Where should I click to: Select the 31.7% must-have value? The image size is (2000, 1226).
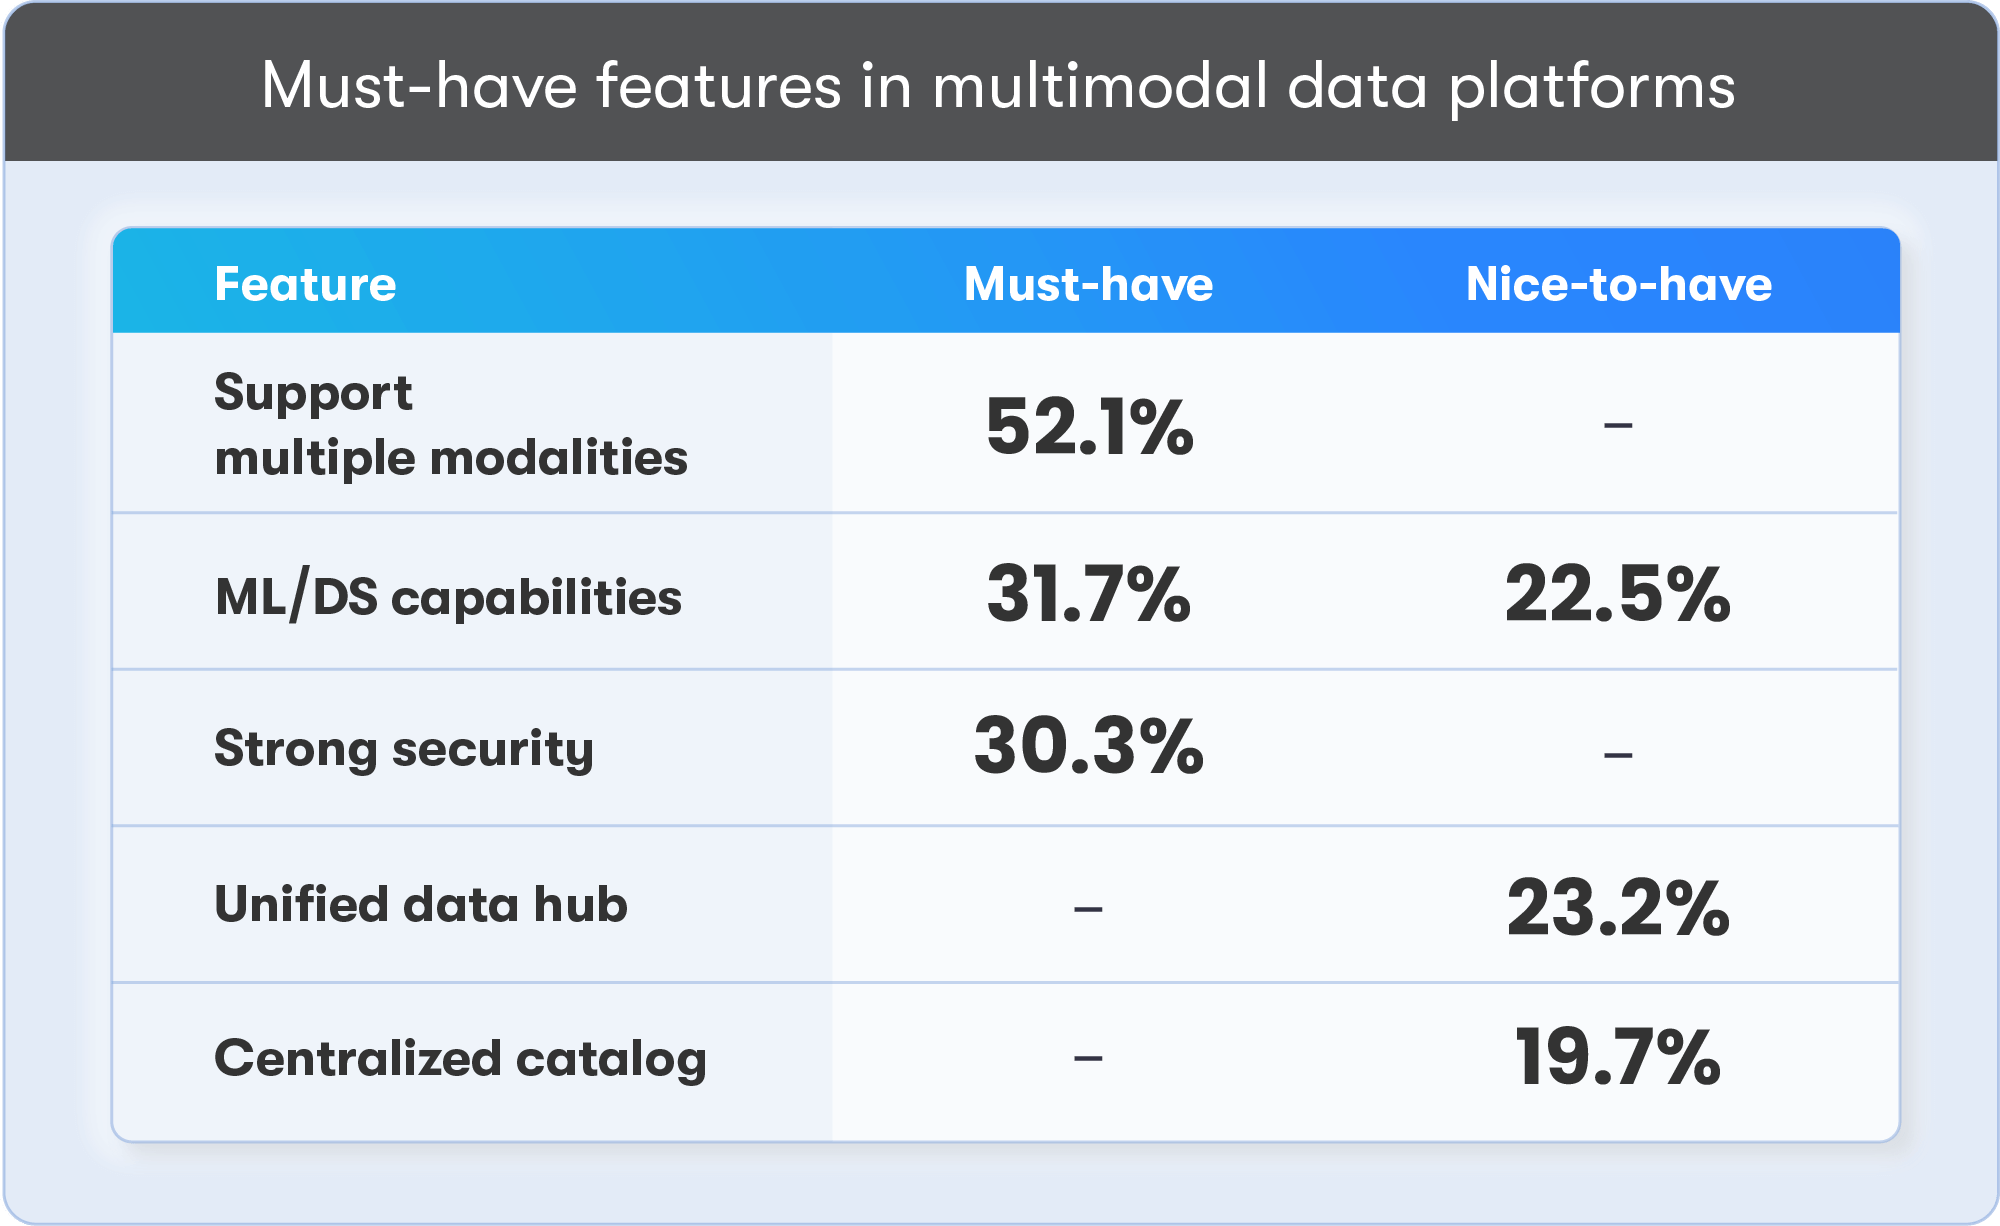click(x=1088, y=594)
